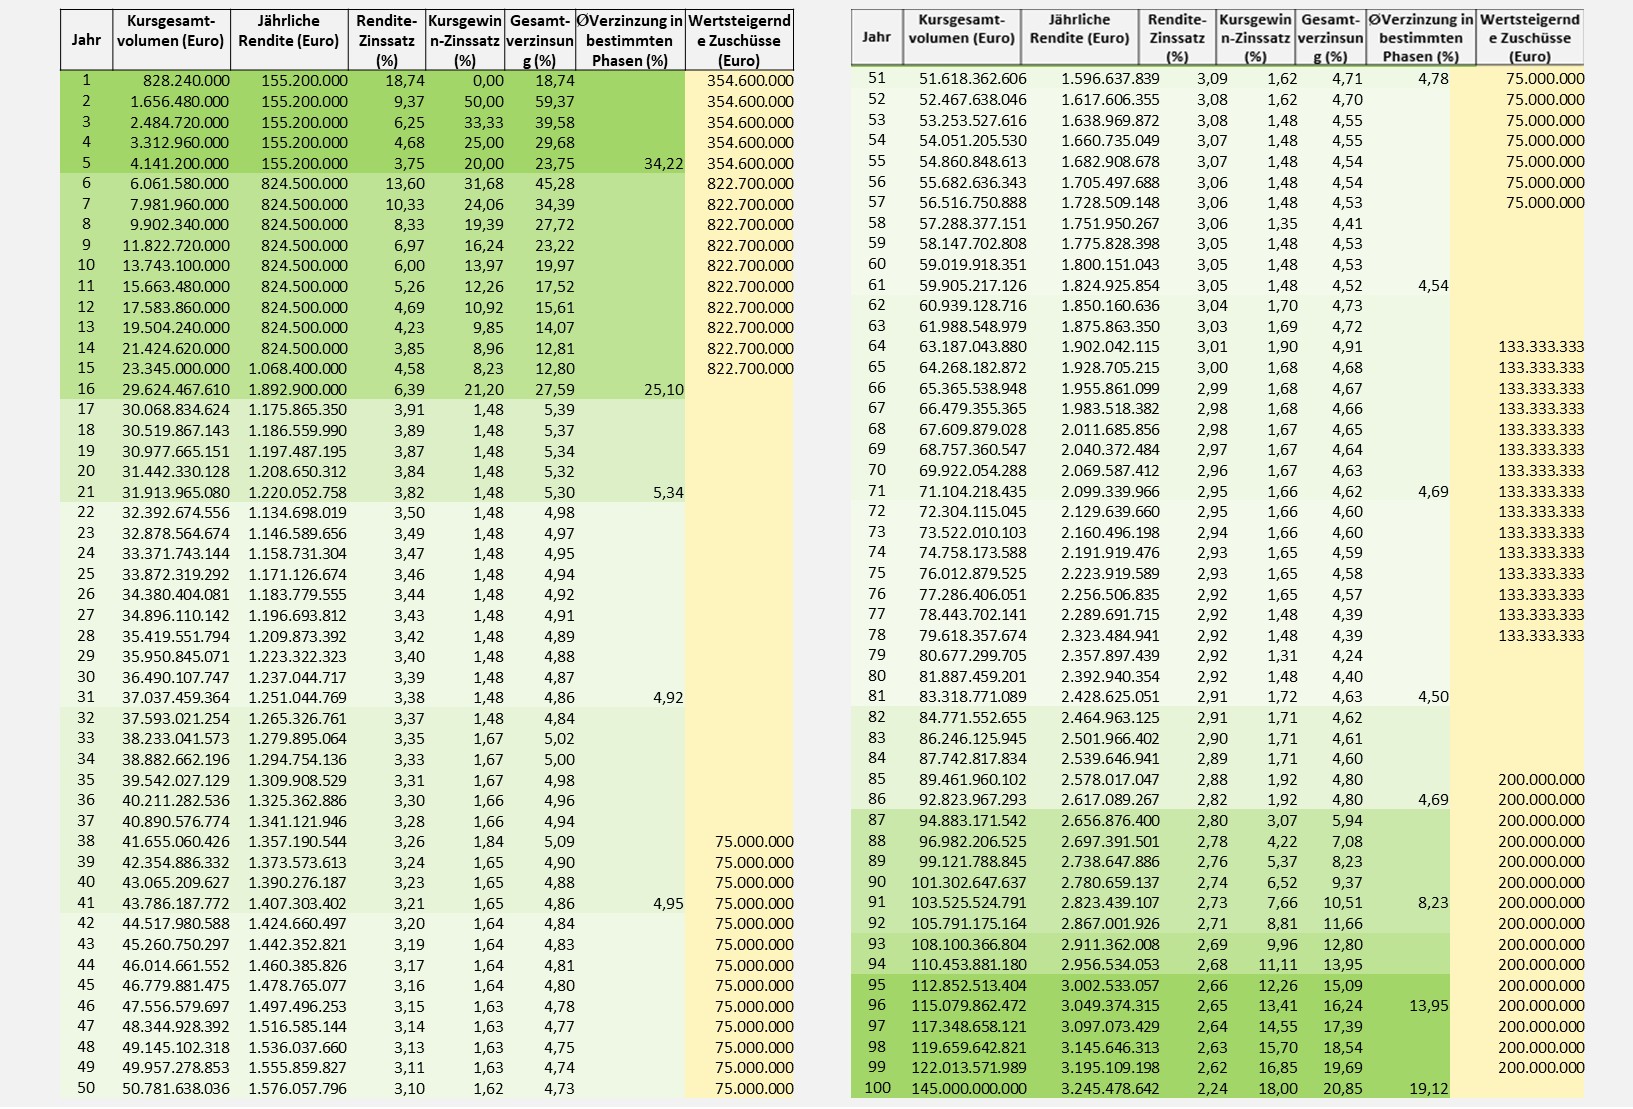The image size is (1633, 1109).
Task: Select cell value 1.800.151.043
Action: pos(1110,264)
